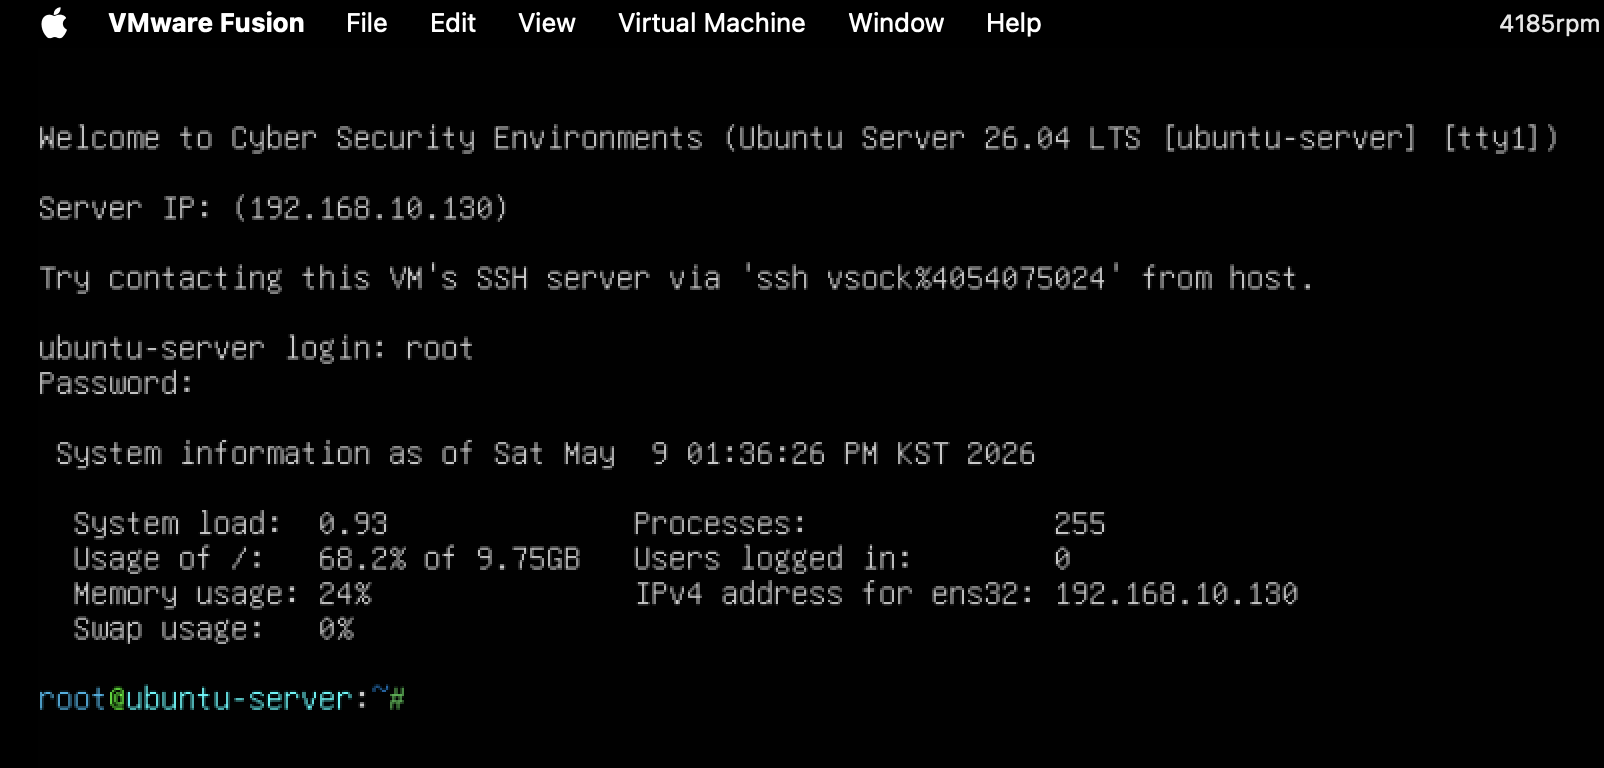Click the ubuntu-server login: root line
Screen dimensions: 1604x768
(255, 348)
